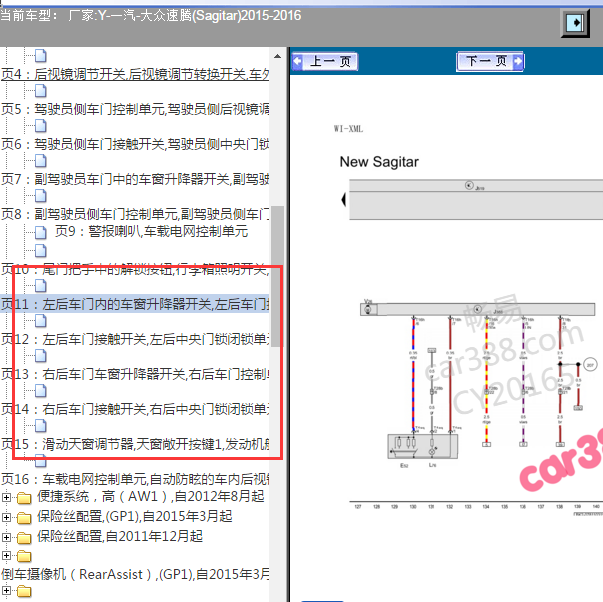Select 倒车摄像机(RearAssist) tree label

click(135, 574)
